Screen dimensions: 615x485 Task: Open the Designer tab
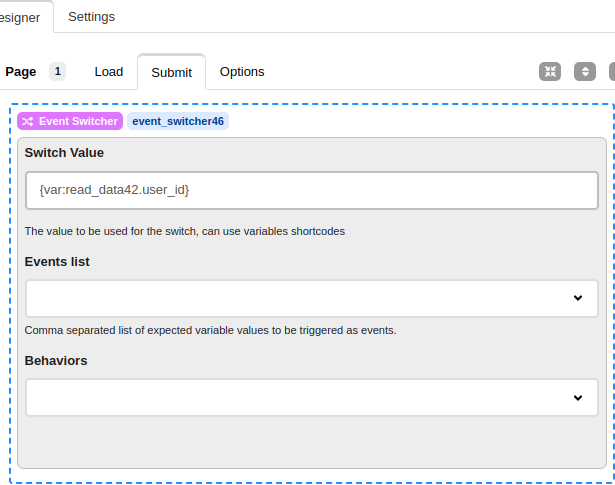[20, 17]
